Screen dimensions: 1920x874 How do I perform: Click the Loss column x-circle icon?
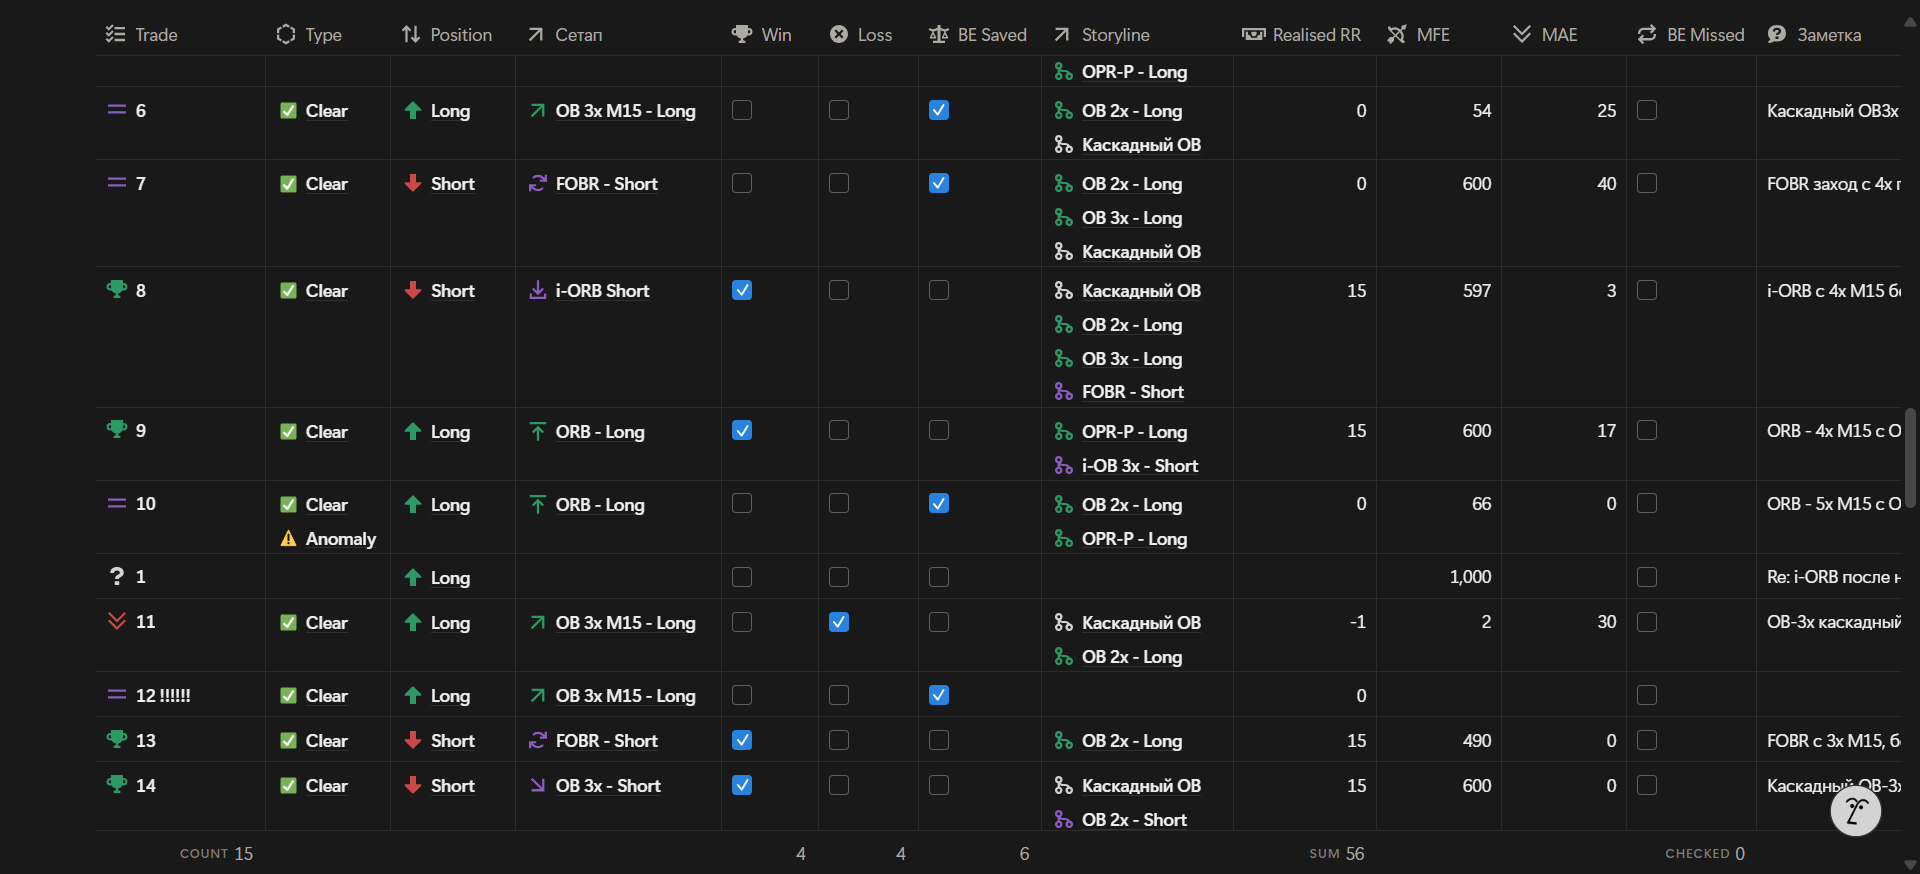pos(839,34)
